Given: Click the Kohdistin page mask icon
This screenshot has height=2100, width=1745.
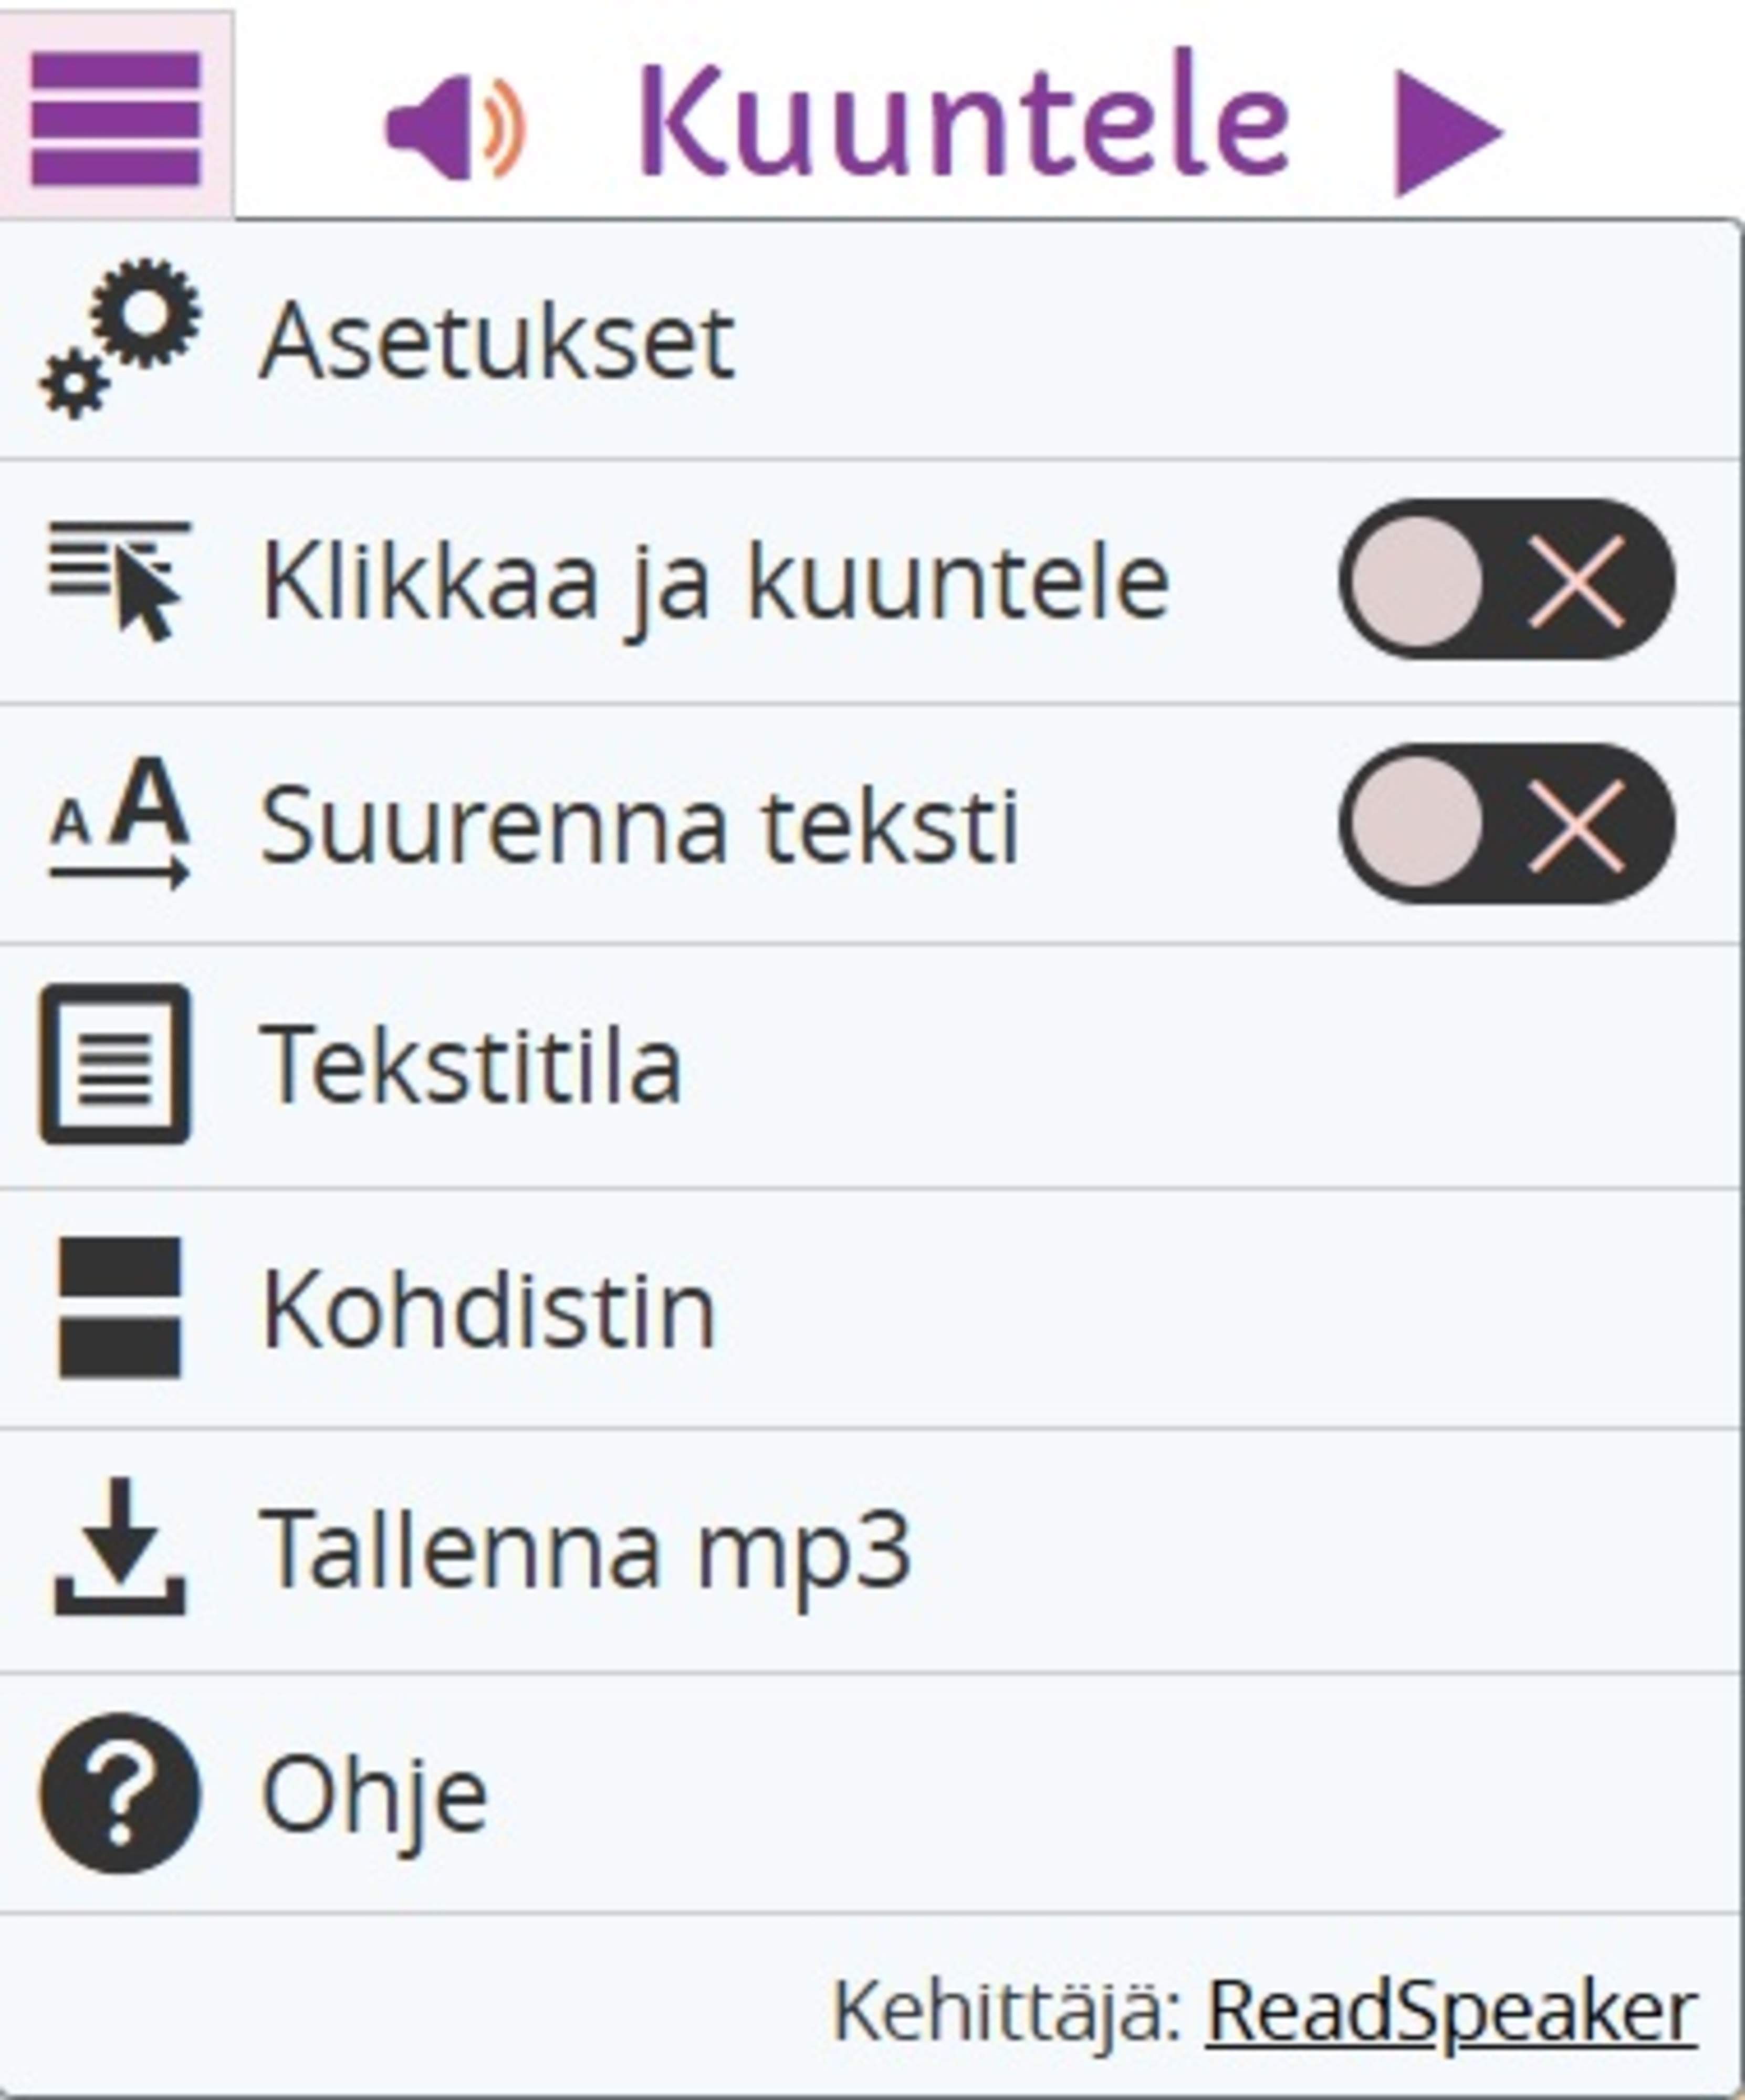Looking at the screenshot, I should (120, 1308).
